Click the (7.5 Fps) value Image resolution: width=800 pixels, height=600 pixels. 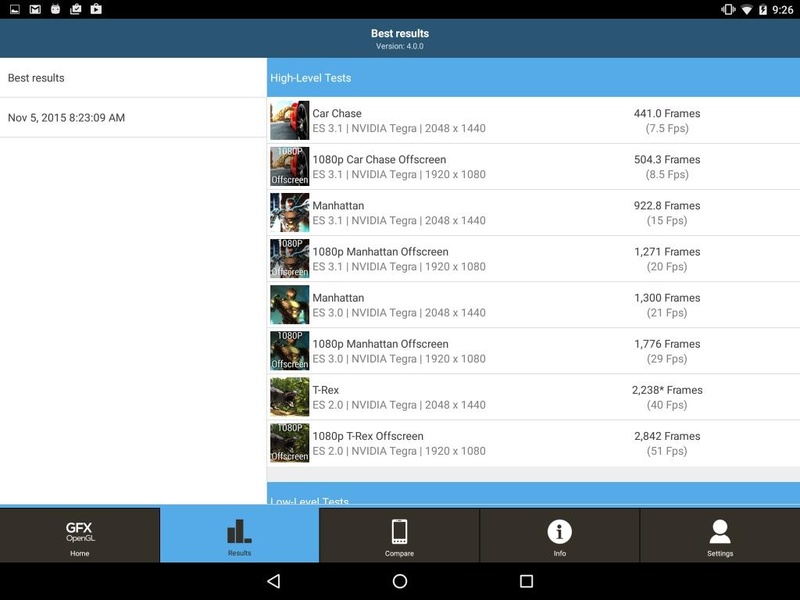click(667, 128)
